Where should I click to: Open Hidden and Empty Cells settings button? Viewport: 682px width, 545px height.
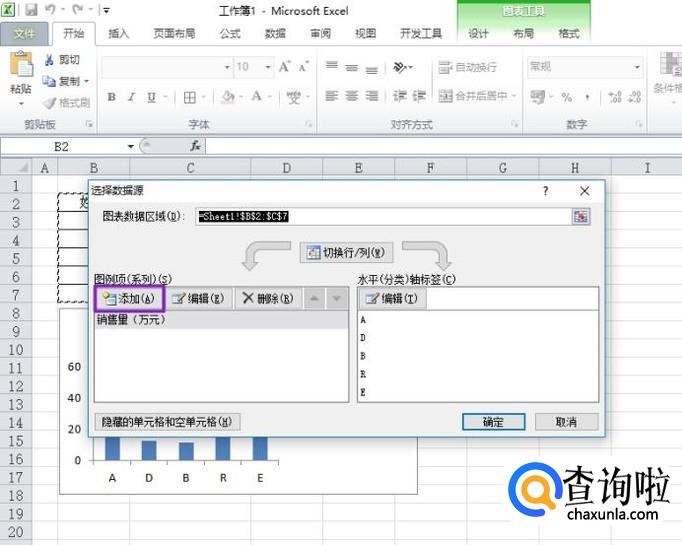(x=167, y=422)
